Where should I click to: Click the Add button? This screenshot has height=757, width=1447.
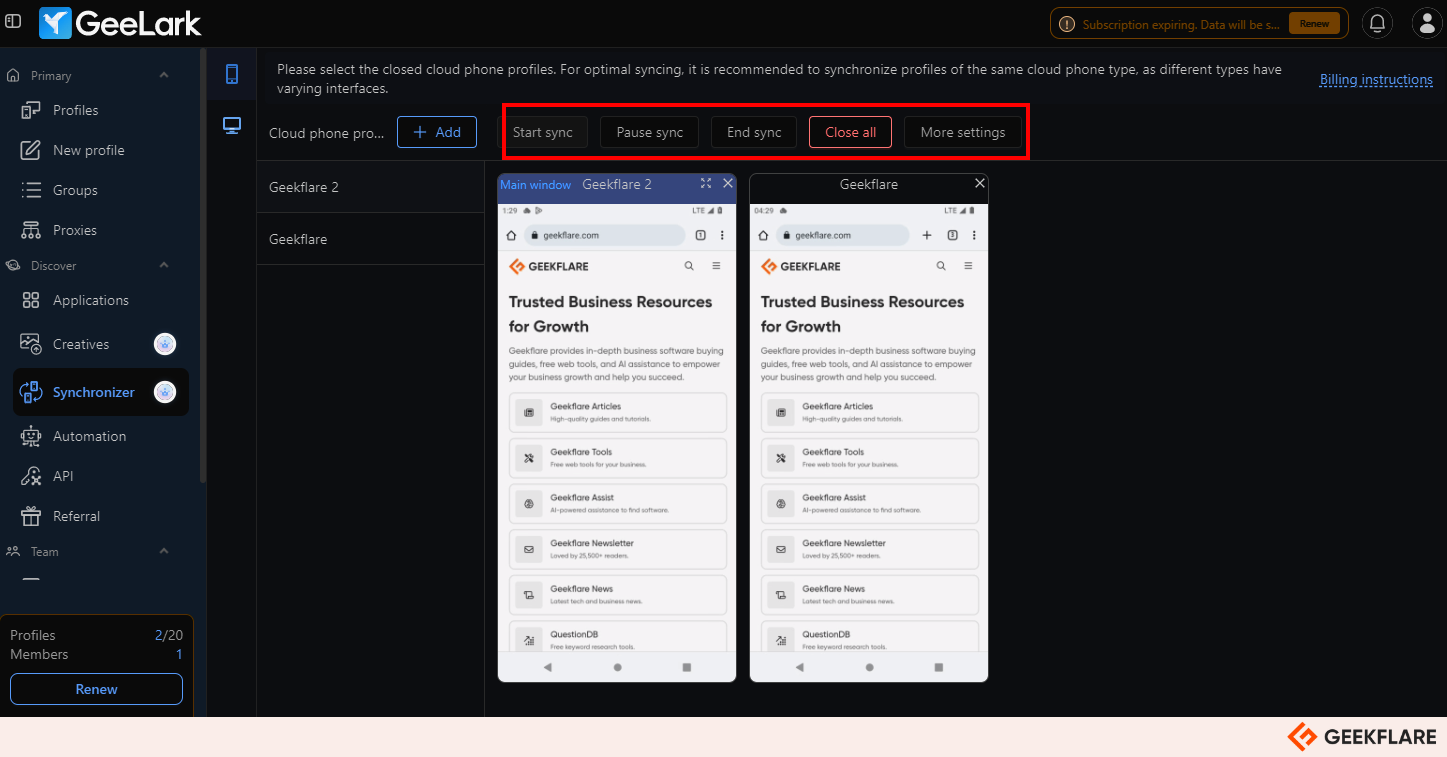437,132
